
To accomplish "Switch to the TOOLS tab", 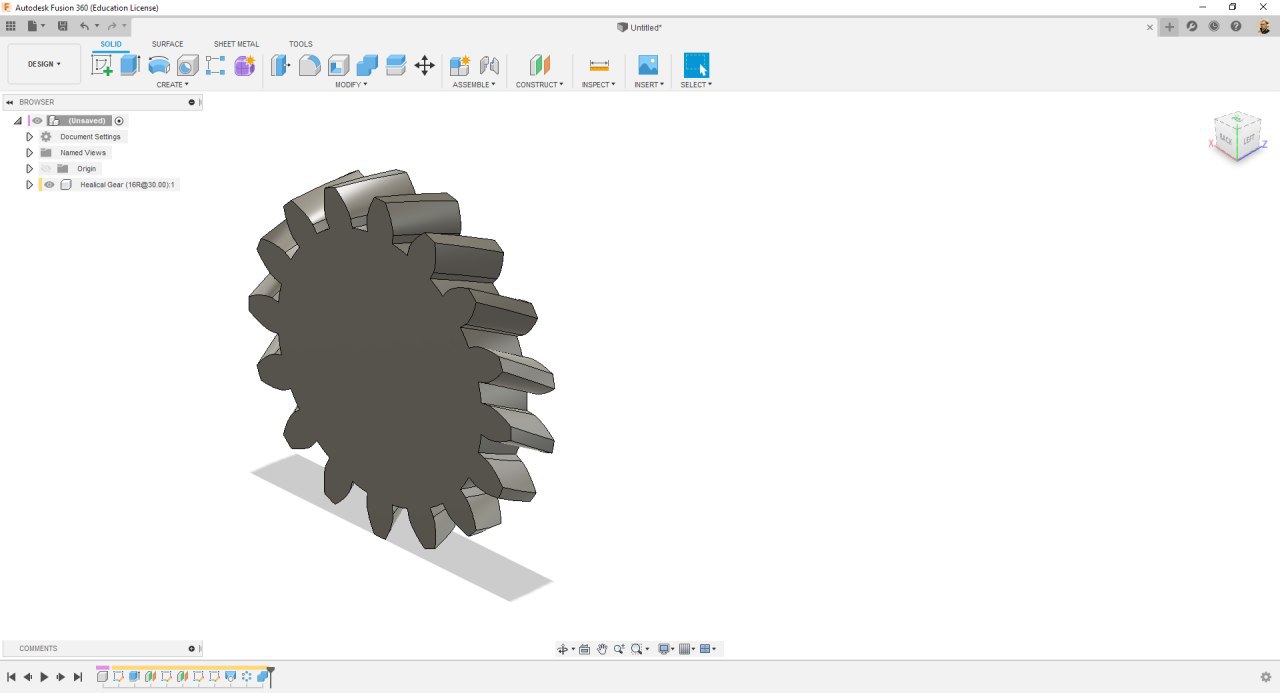I will (x=301, y=44).
